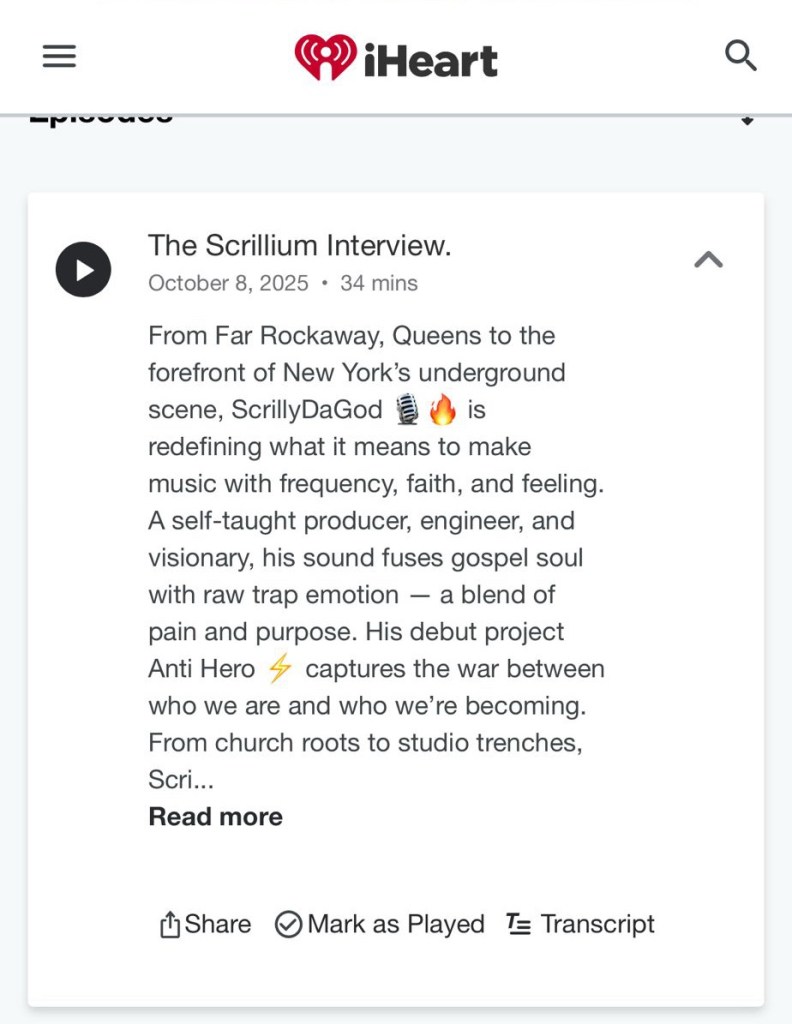Click the Share upload icon
Image resolution: width=792 pixels, height=1024 pixels.
coord(169,925)
